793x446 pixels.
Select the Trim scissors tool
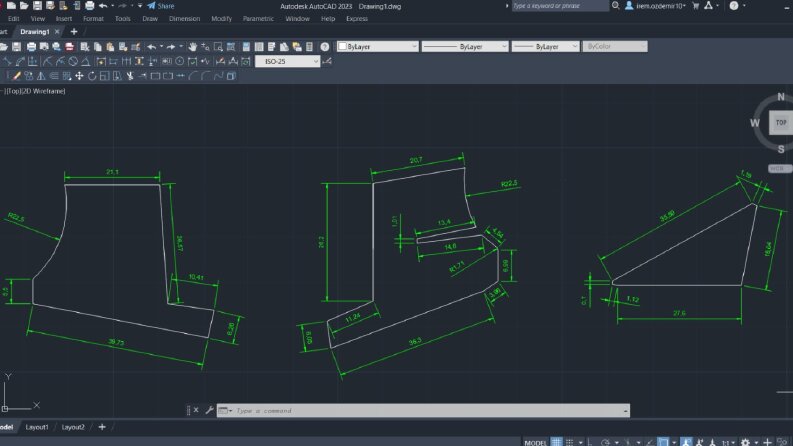pos(130,76)
